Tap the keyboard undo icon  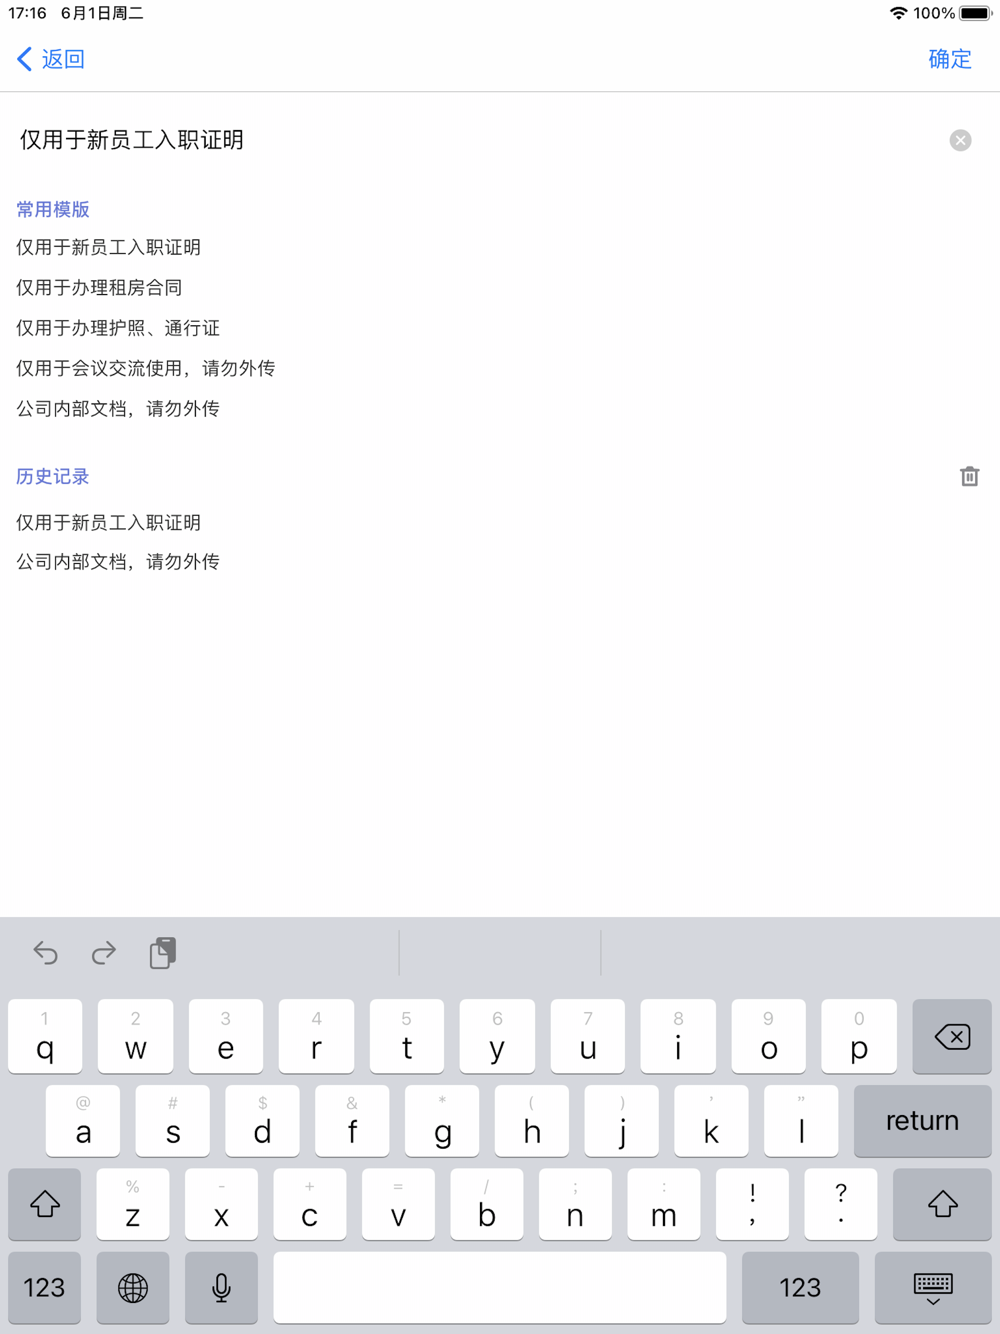[45, 953]
